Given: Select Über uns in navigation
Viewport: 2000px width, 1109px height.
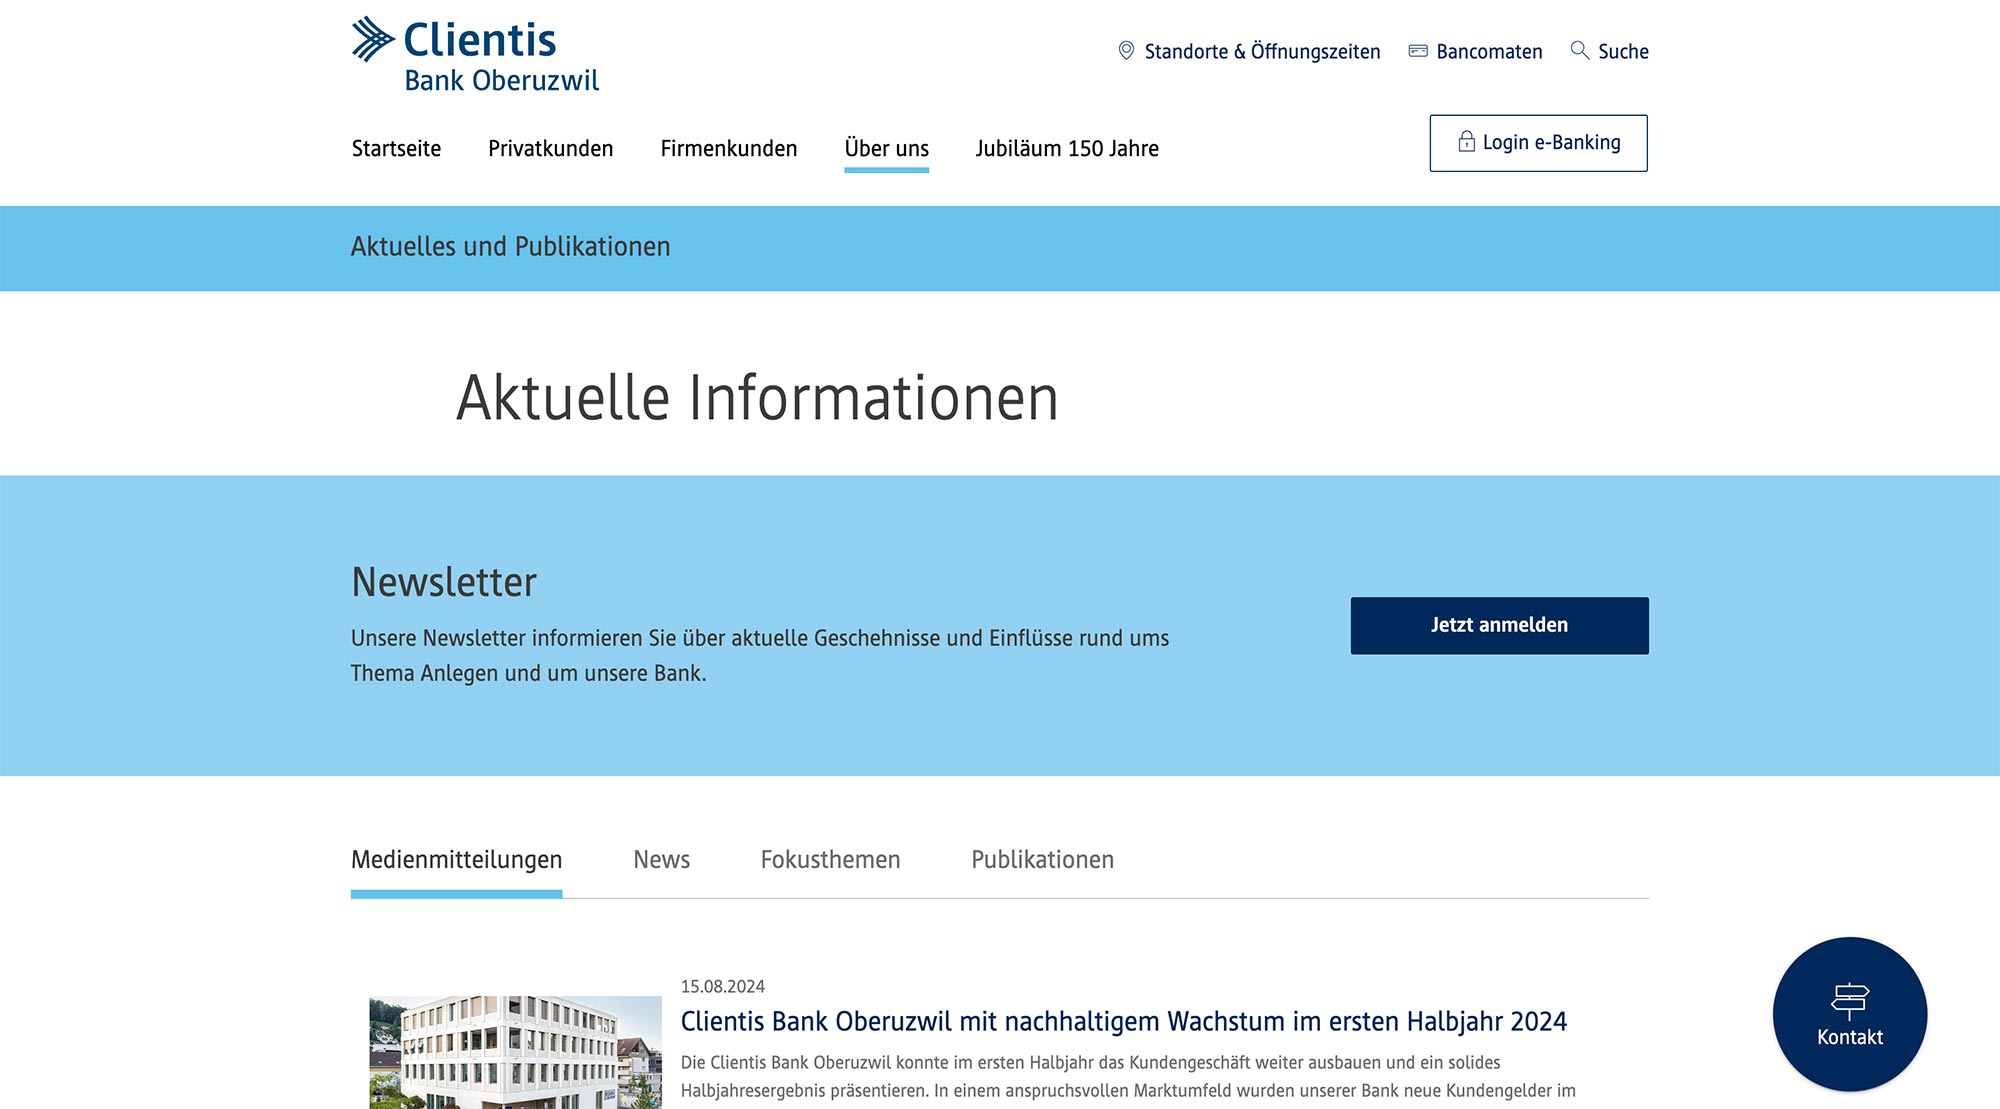Looking at the screenshot, I should (x=886, y=149).
